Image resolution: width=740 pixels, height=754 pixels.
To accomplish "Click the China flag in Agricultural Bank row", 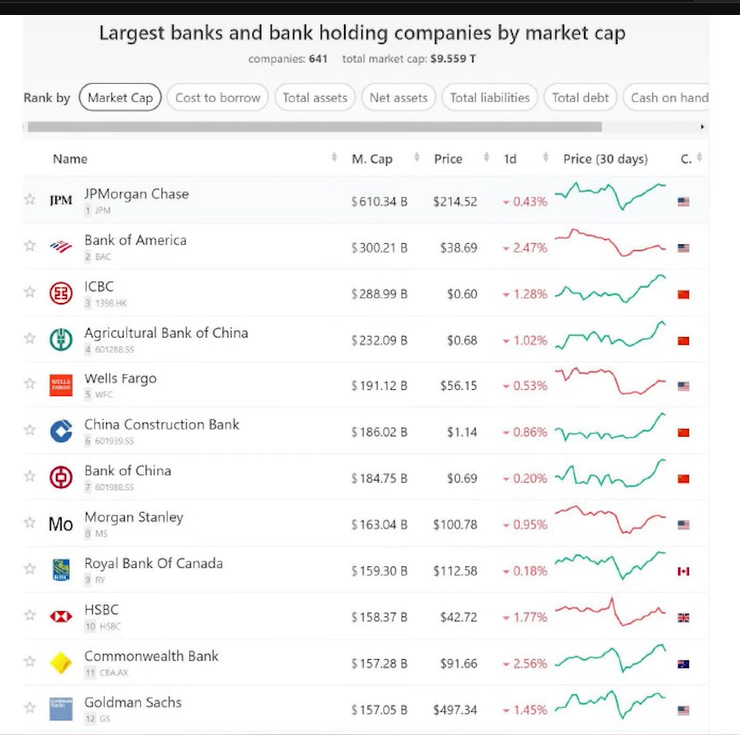I will coord(683,341).
